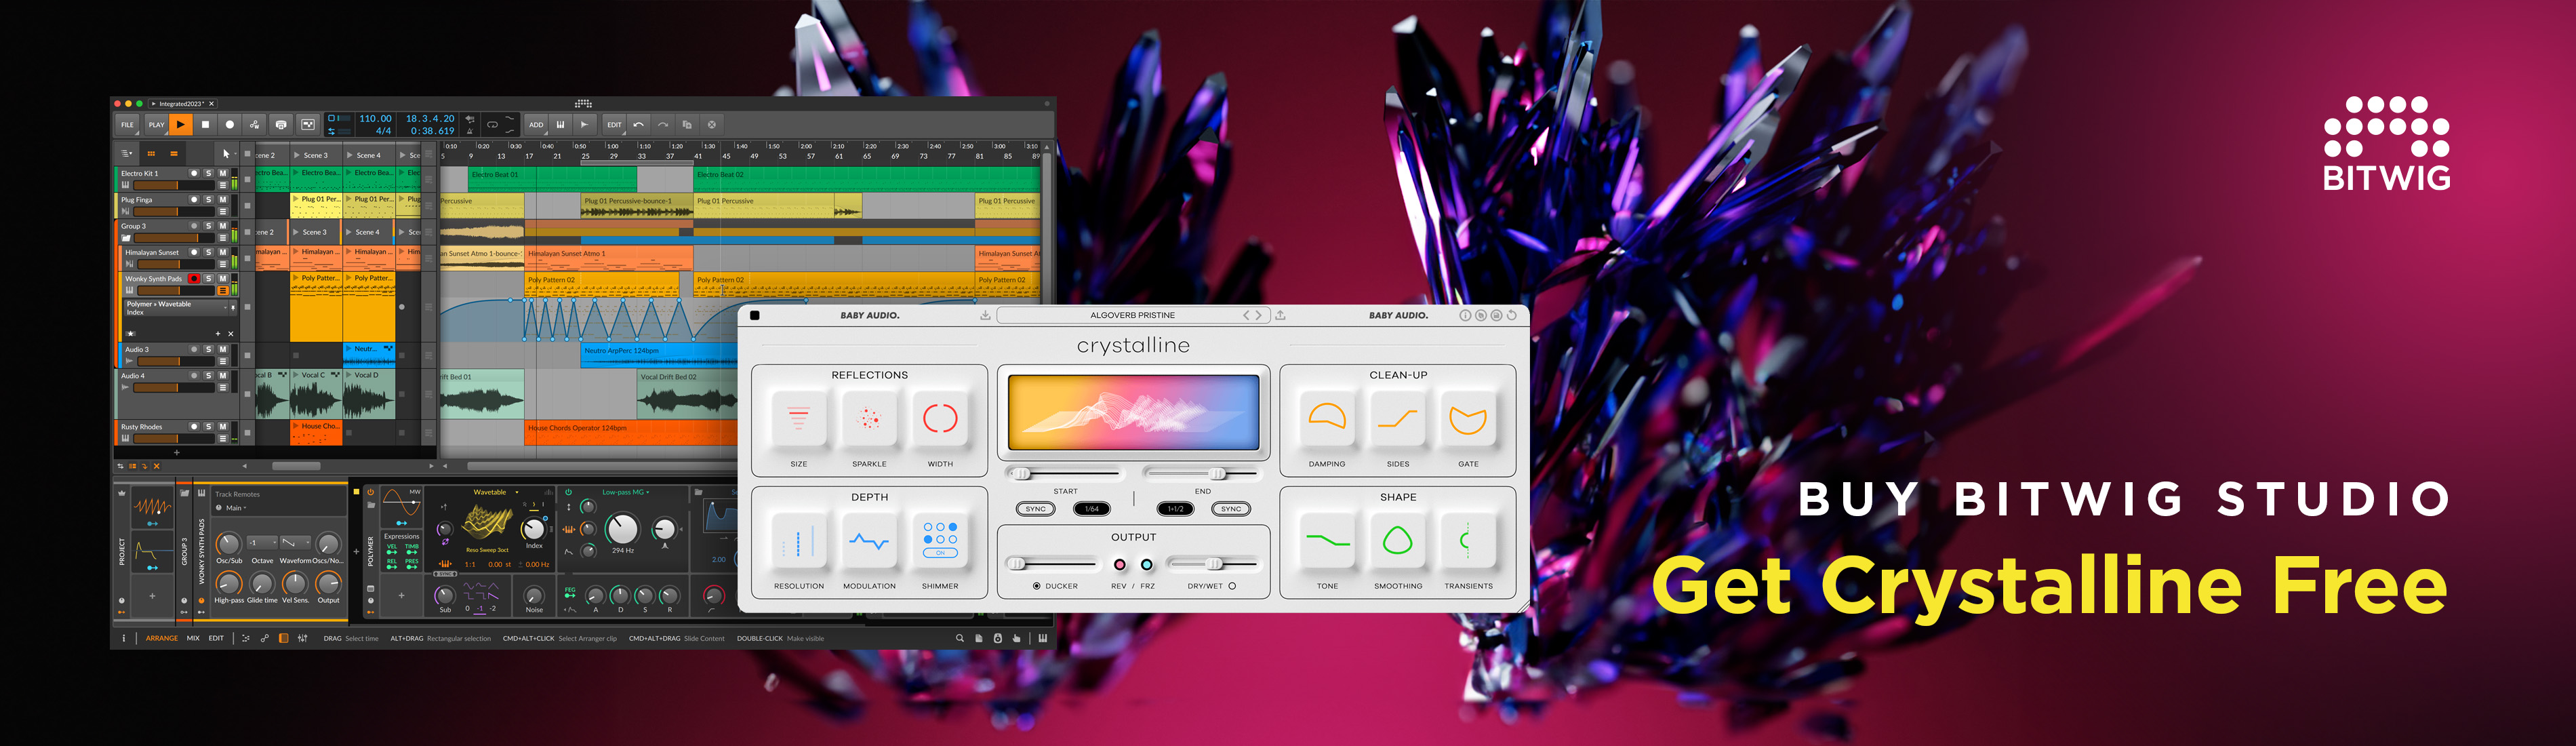
Task: Toggle the Polymer device power button
Action: [370, 492]
